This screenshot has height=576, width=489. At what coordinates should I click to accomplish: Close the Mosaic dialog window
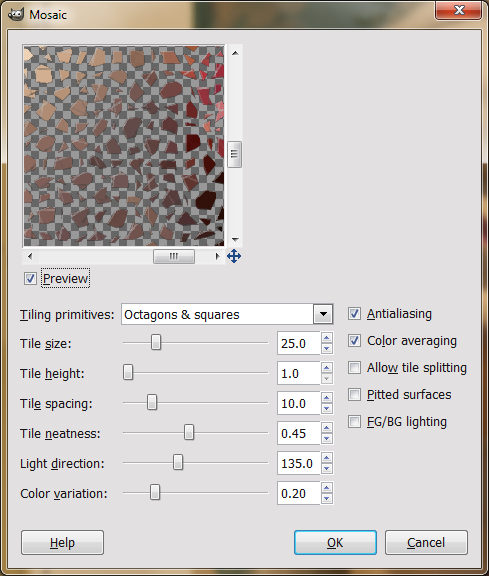pos(459,10)
